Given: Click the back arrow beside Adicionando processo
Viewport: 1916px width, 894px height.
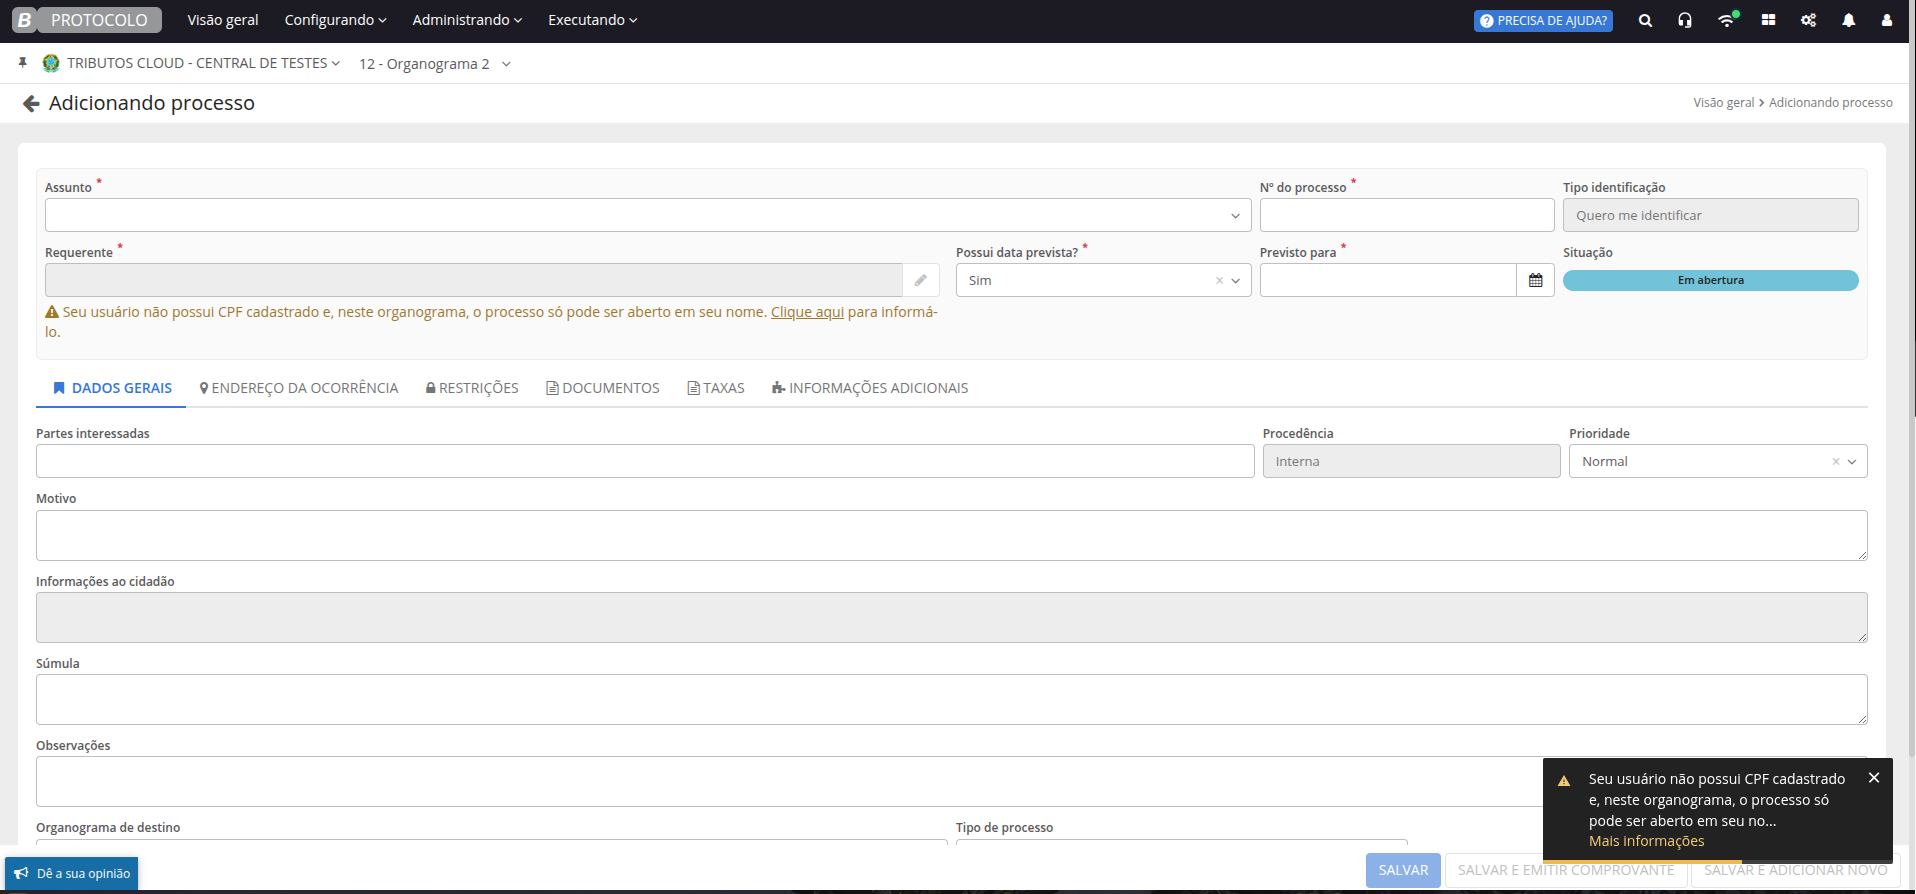Looking at the screenshot, I should pyautogui.click(x=31, y=103).
